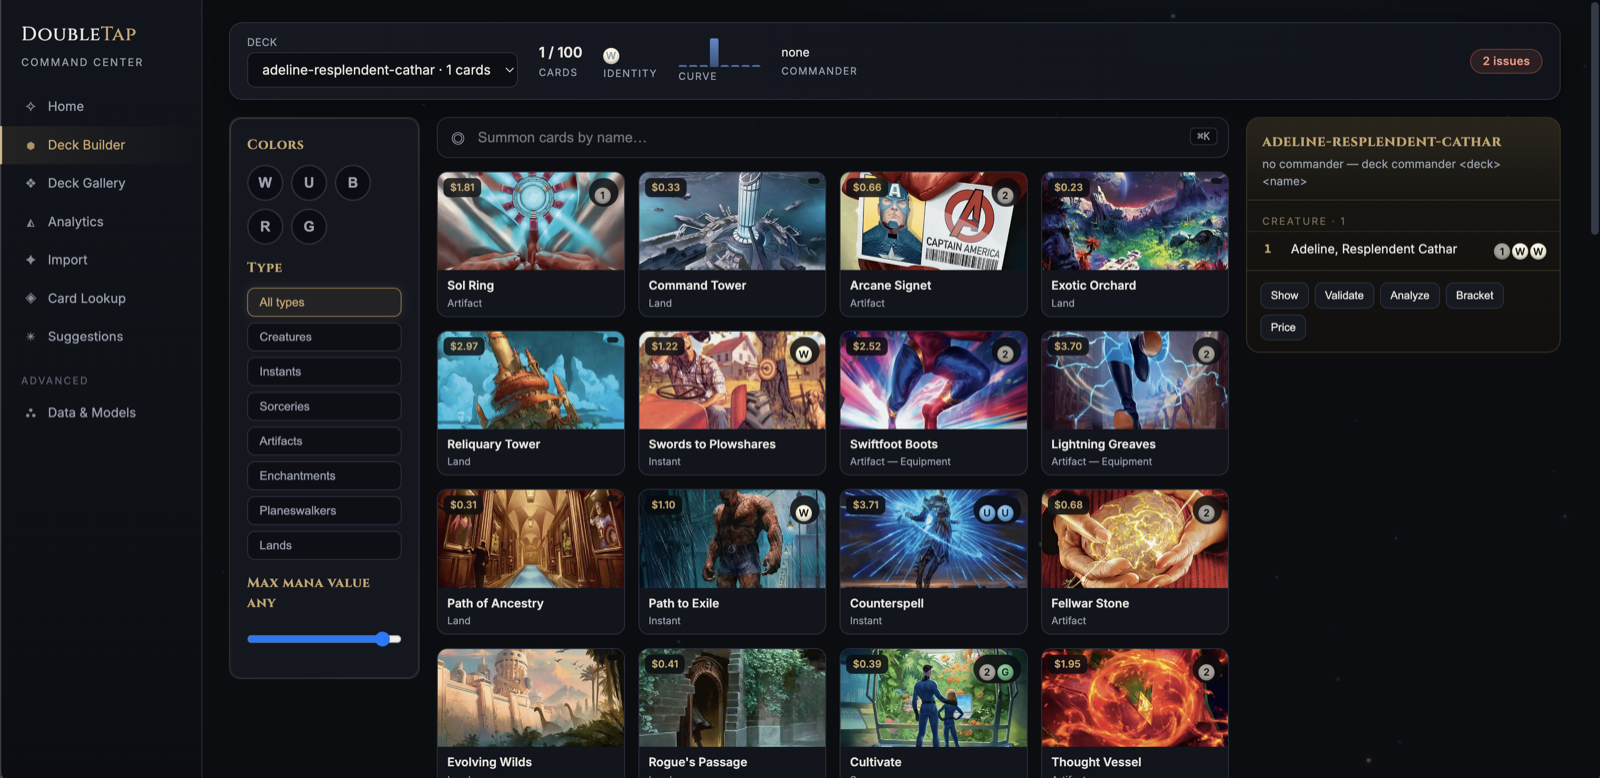Viewport: 1600px width, 778px height.
Task: Click the page vertical scrollbar
Action: 1594,120
